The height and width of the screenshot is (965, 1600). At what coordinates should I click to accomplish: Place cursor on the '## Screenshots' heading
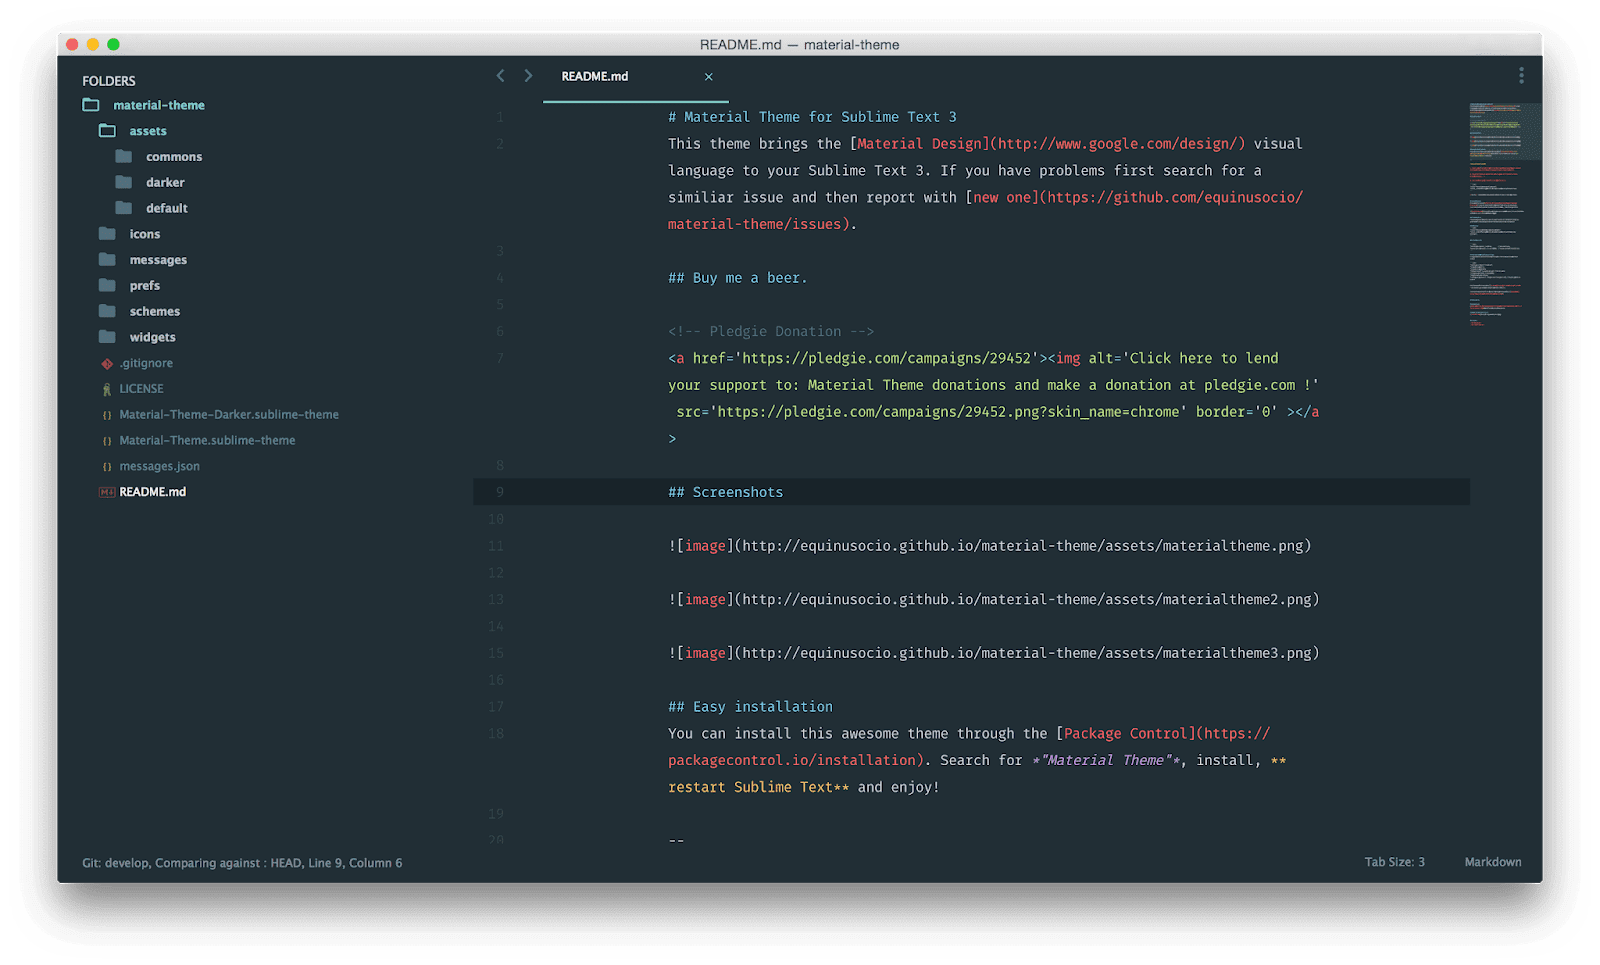[726, 492]
